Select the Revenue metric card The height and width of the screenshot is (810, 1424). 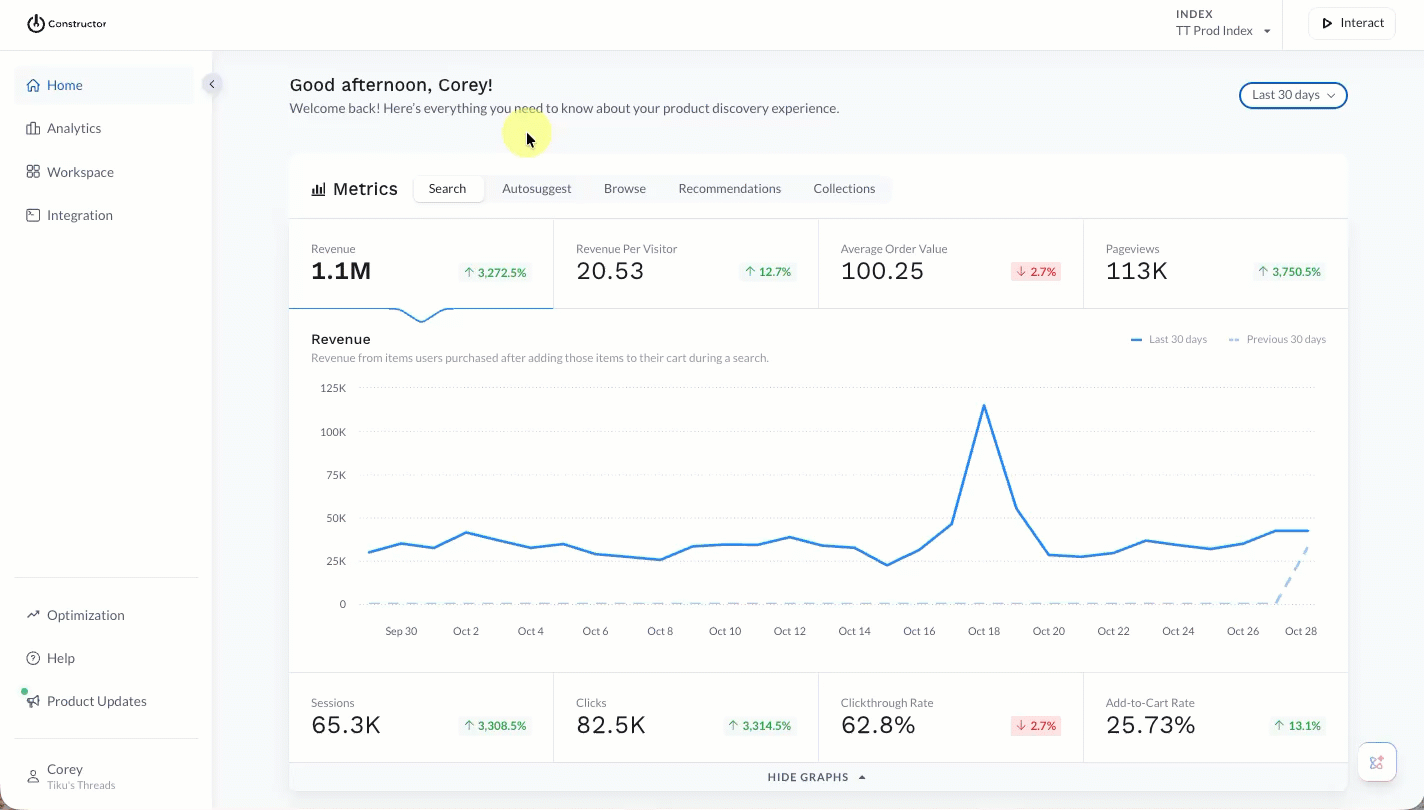pyautogui.click(x=421, y=264)
